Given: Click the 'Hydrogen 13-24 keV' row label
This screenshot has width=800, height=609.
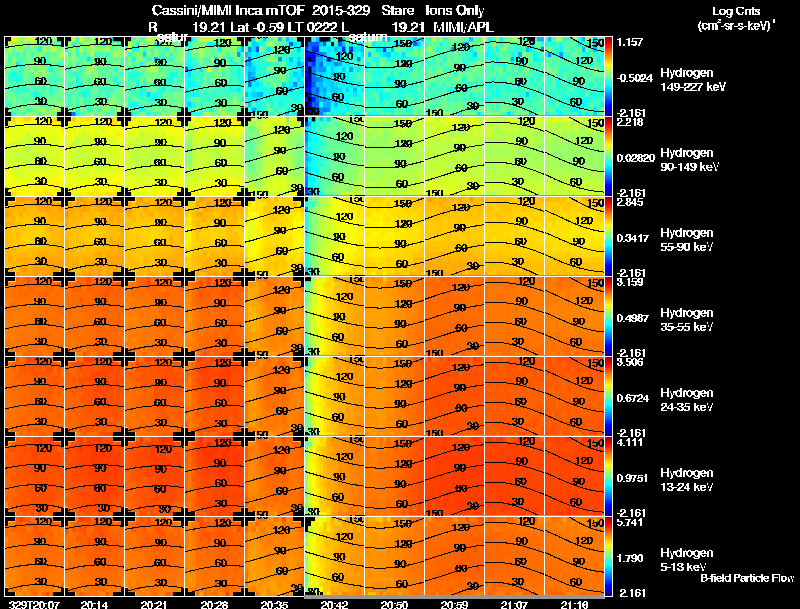Looking at the screenshot, I should [x=687, y=480].
